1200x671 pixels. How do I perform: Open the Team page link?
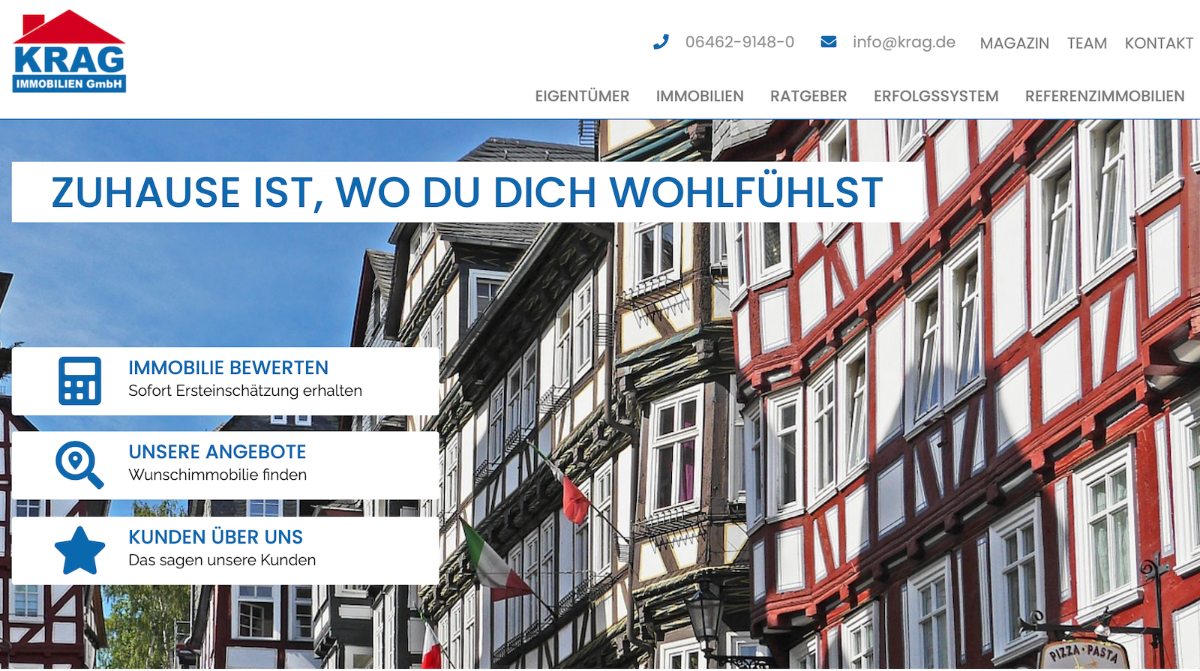pyautogui.click(x=1086, y=43)
